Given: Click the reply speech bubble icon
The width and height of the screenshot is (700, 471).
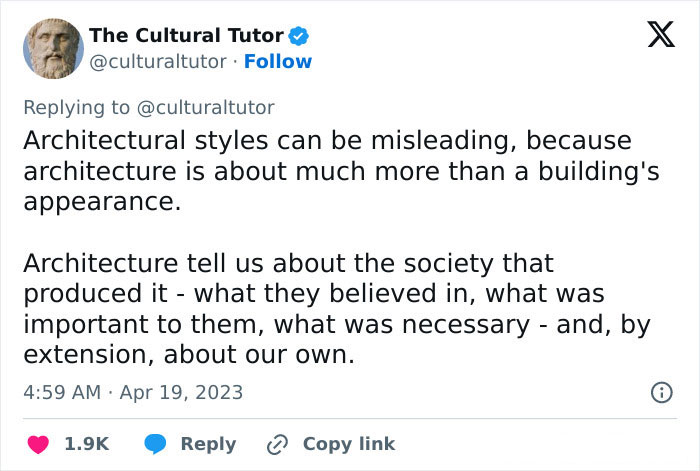Looking at the screenshot, I should (x=156, y=444).
